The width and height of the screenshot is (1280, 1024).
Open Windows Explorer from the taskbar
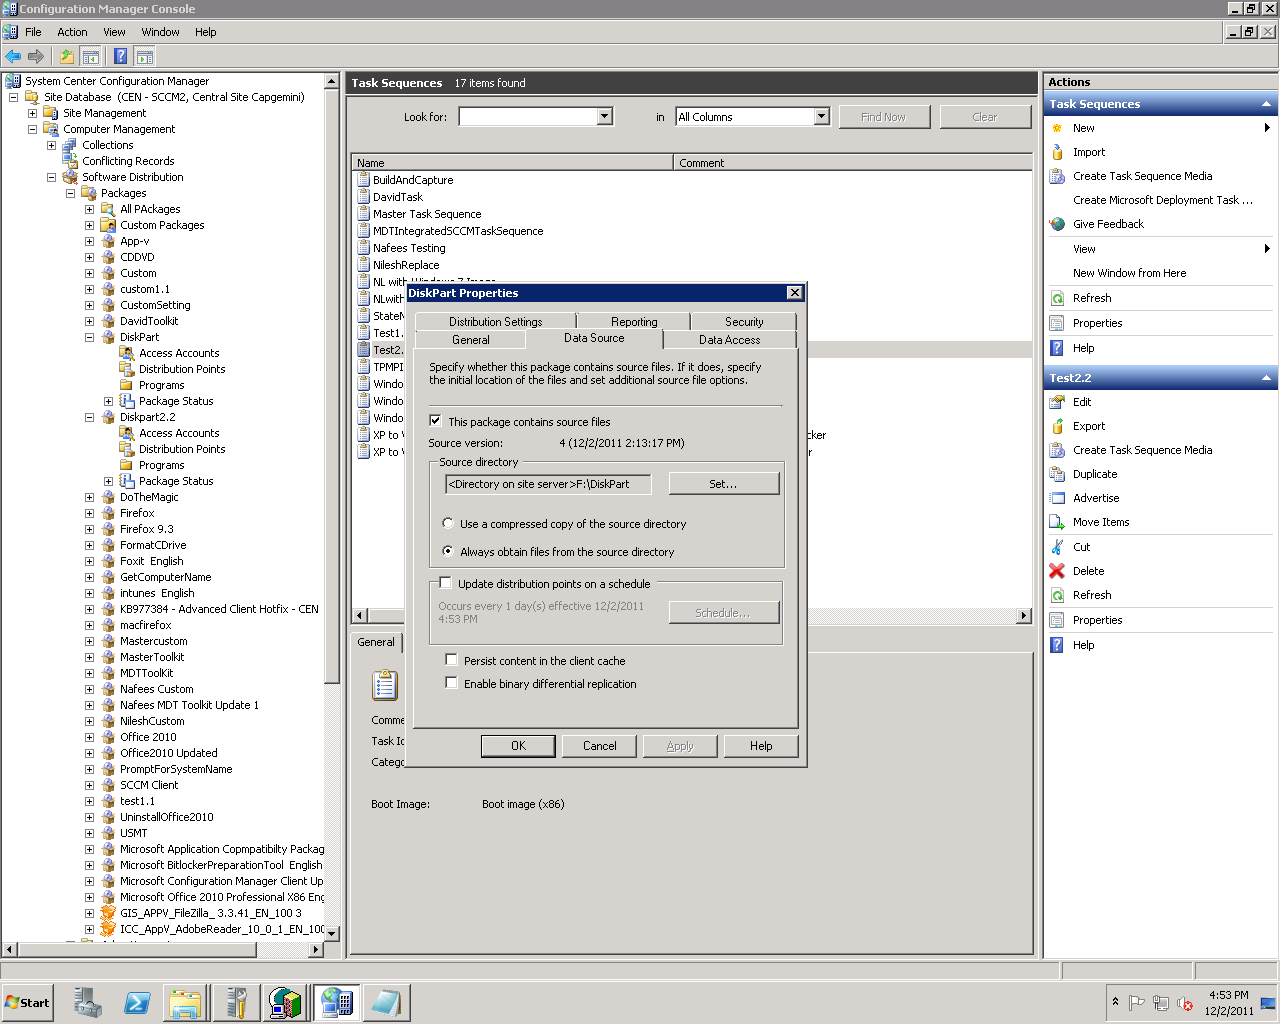click(x=186, y=1002)
